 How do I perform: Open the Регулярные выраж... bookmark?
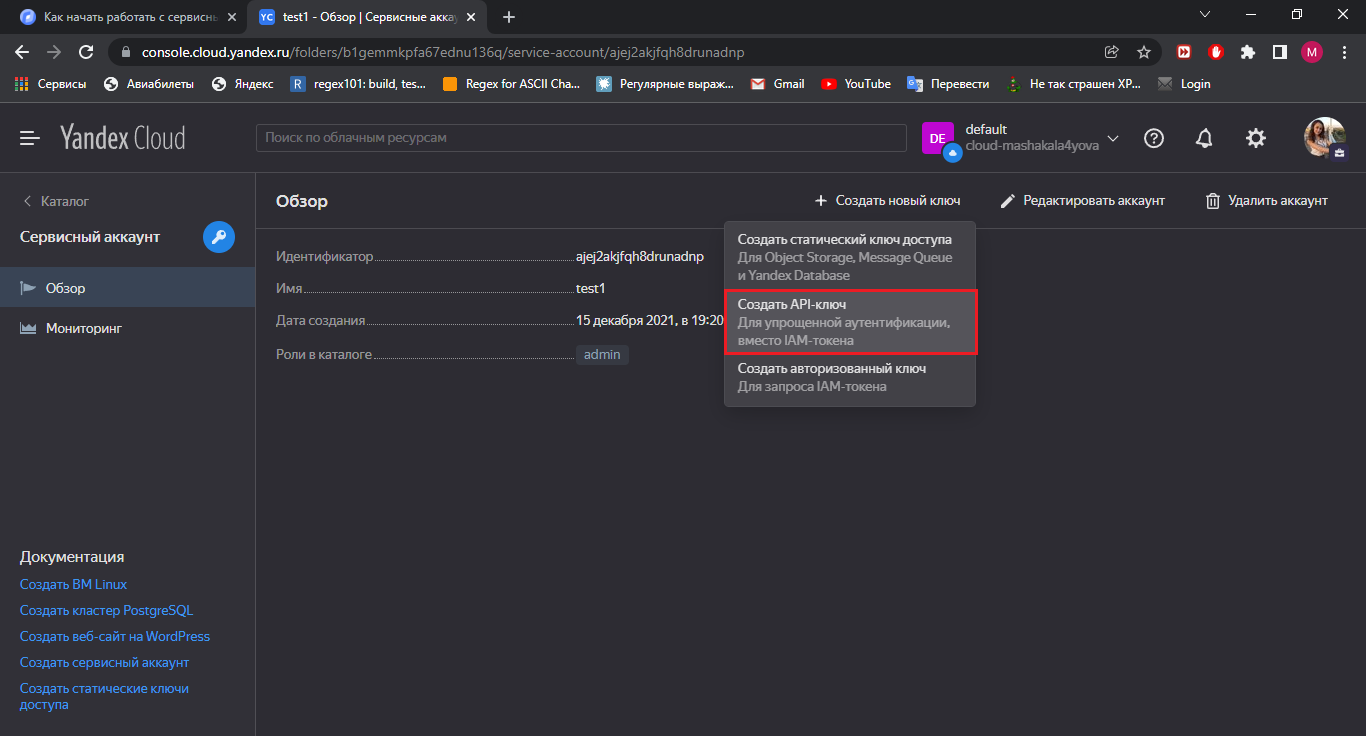point(665,84)
